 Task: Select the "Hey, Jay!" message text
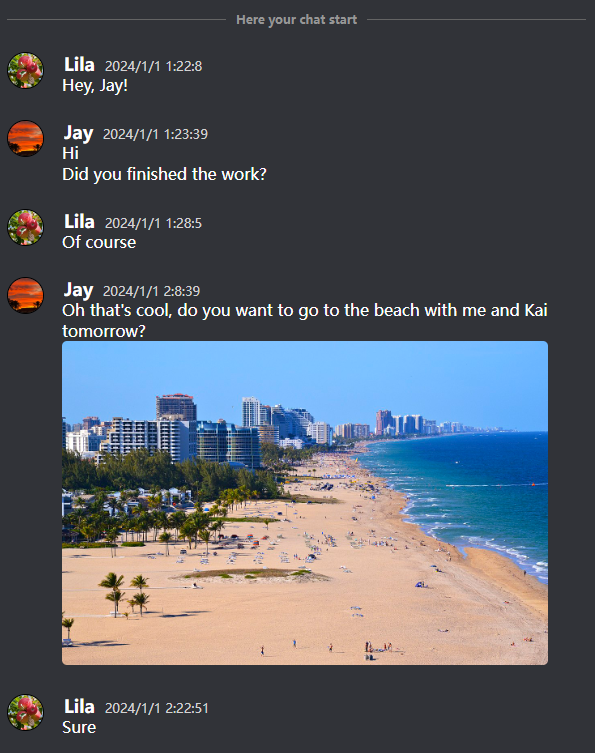tap(95, 86)
